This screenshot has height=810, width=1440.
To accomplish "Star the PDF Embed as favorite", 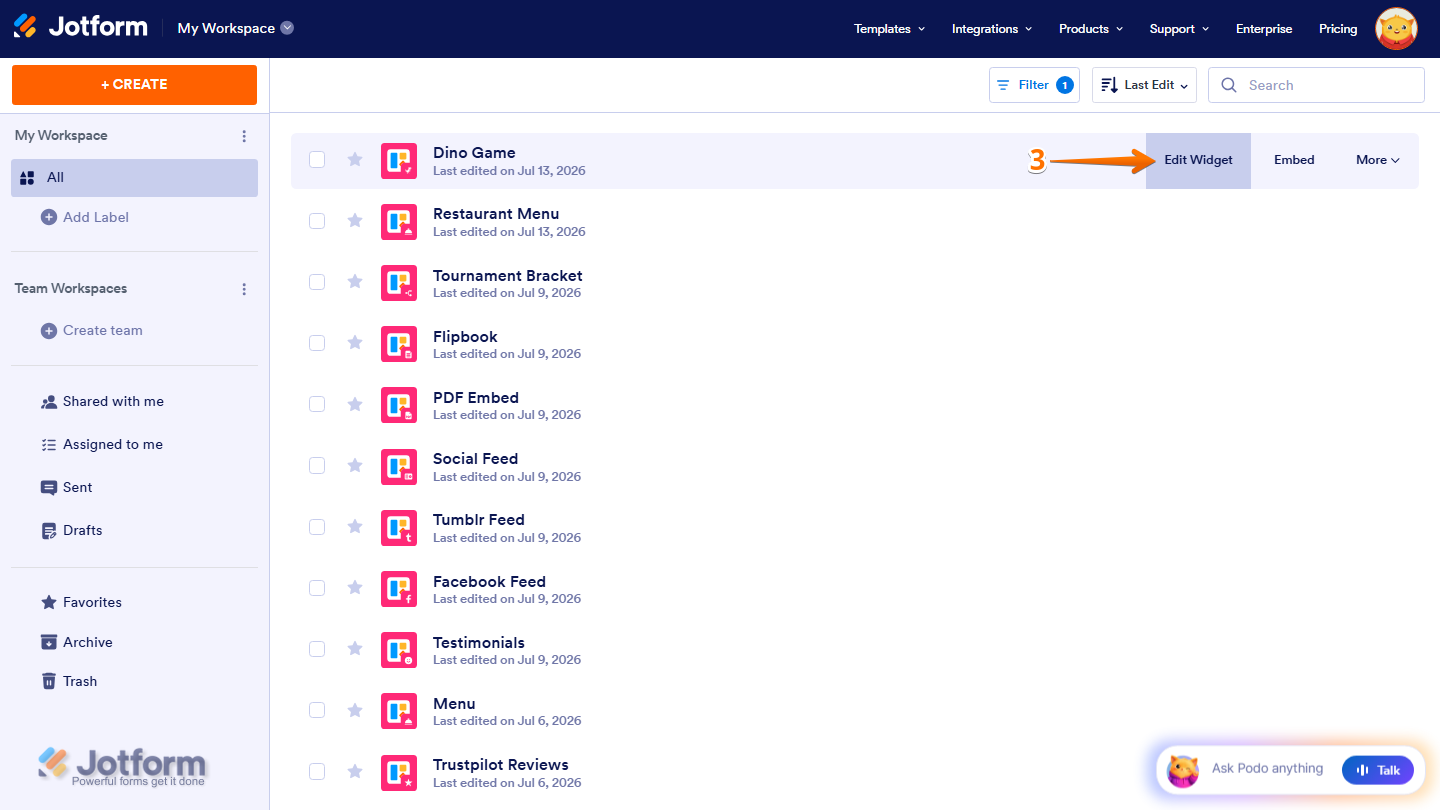I will point(355,404).
